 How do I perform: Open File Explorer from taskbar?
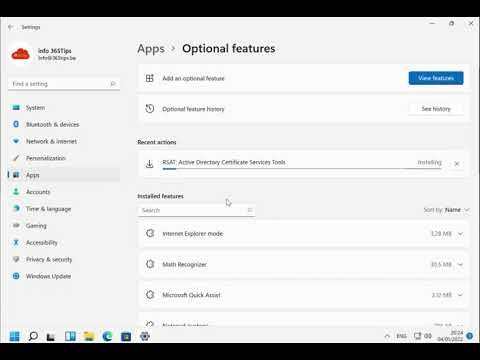click(89, 336)
